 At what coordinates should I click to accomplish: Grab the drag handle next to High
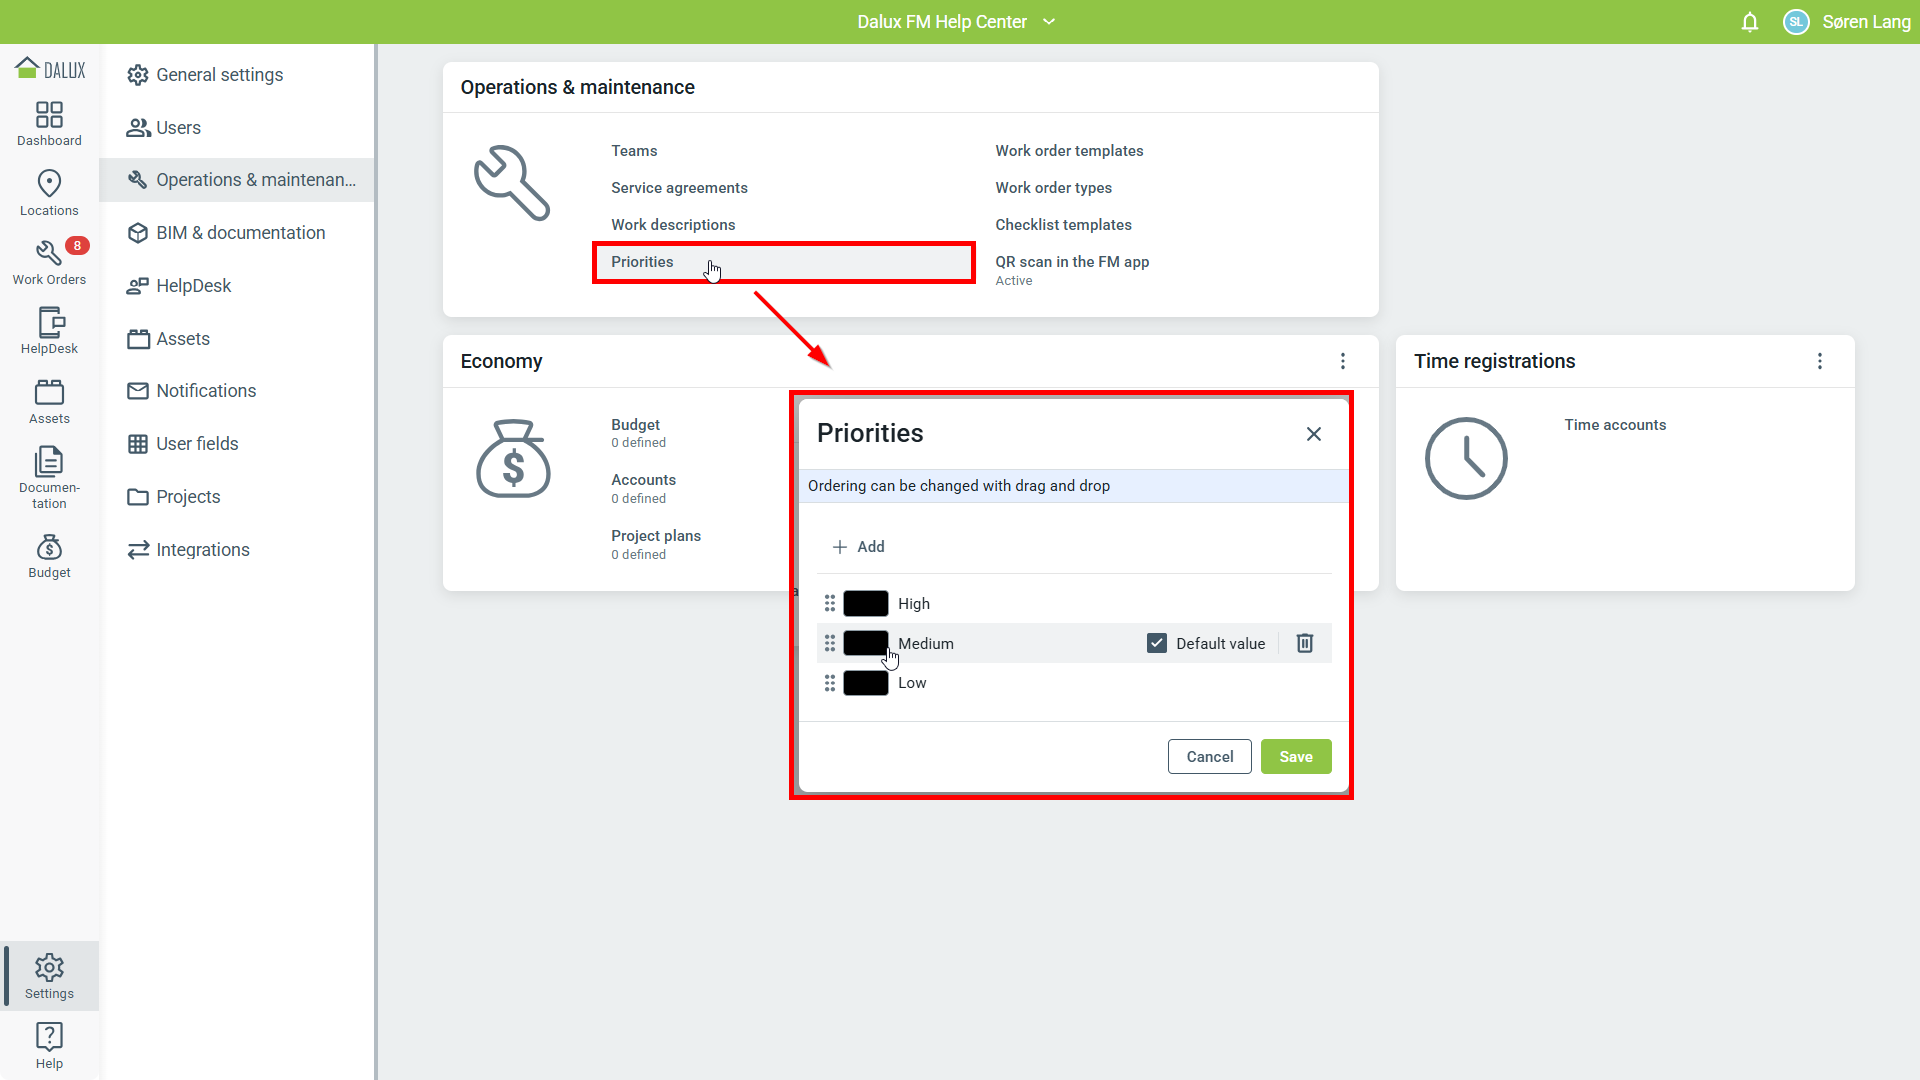tap(829, 603)
